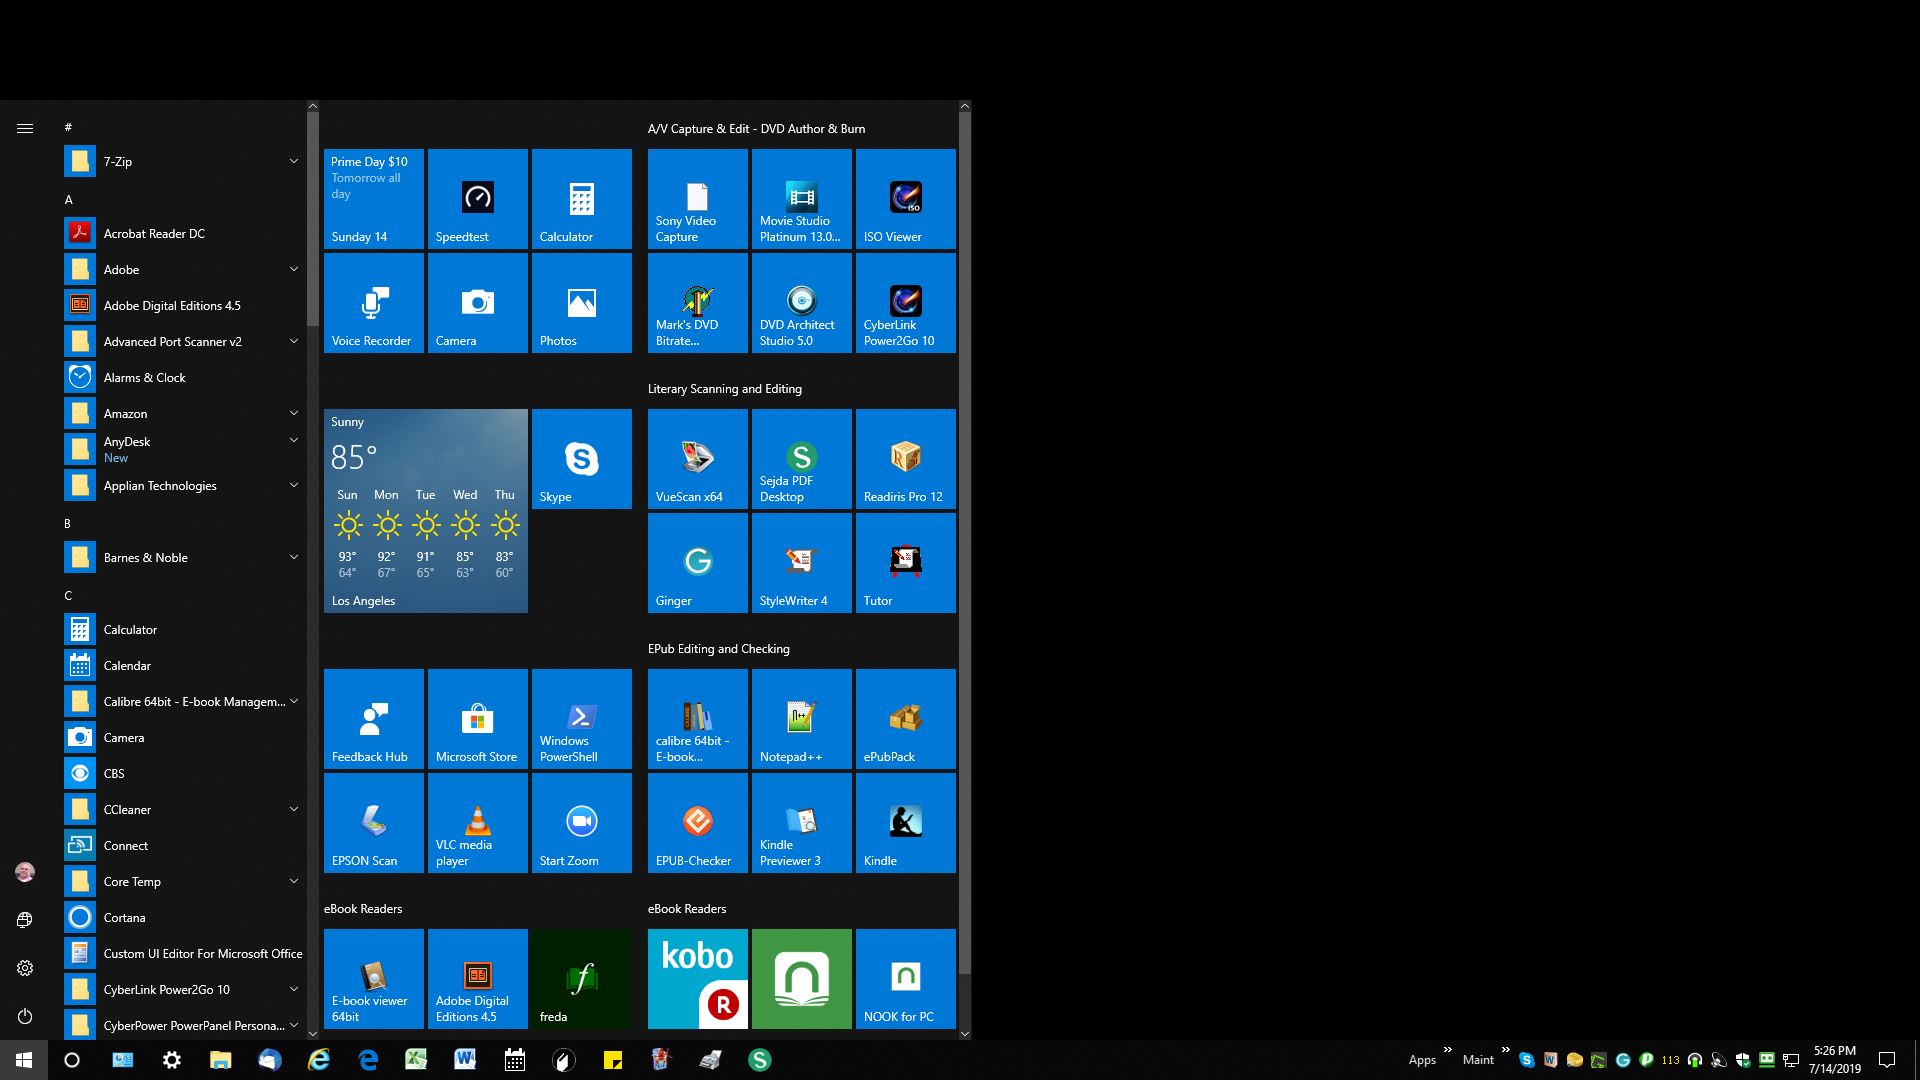
Task: Open the Feedback Hub tile
Action: (373, 719)
